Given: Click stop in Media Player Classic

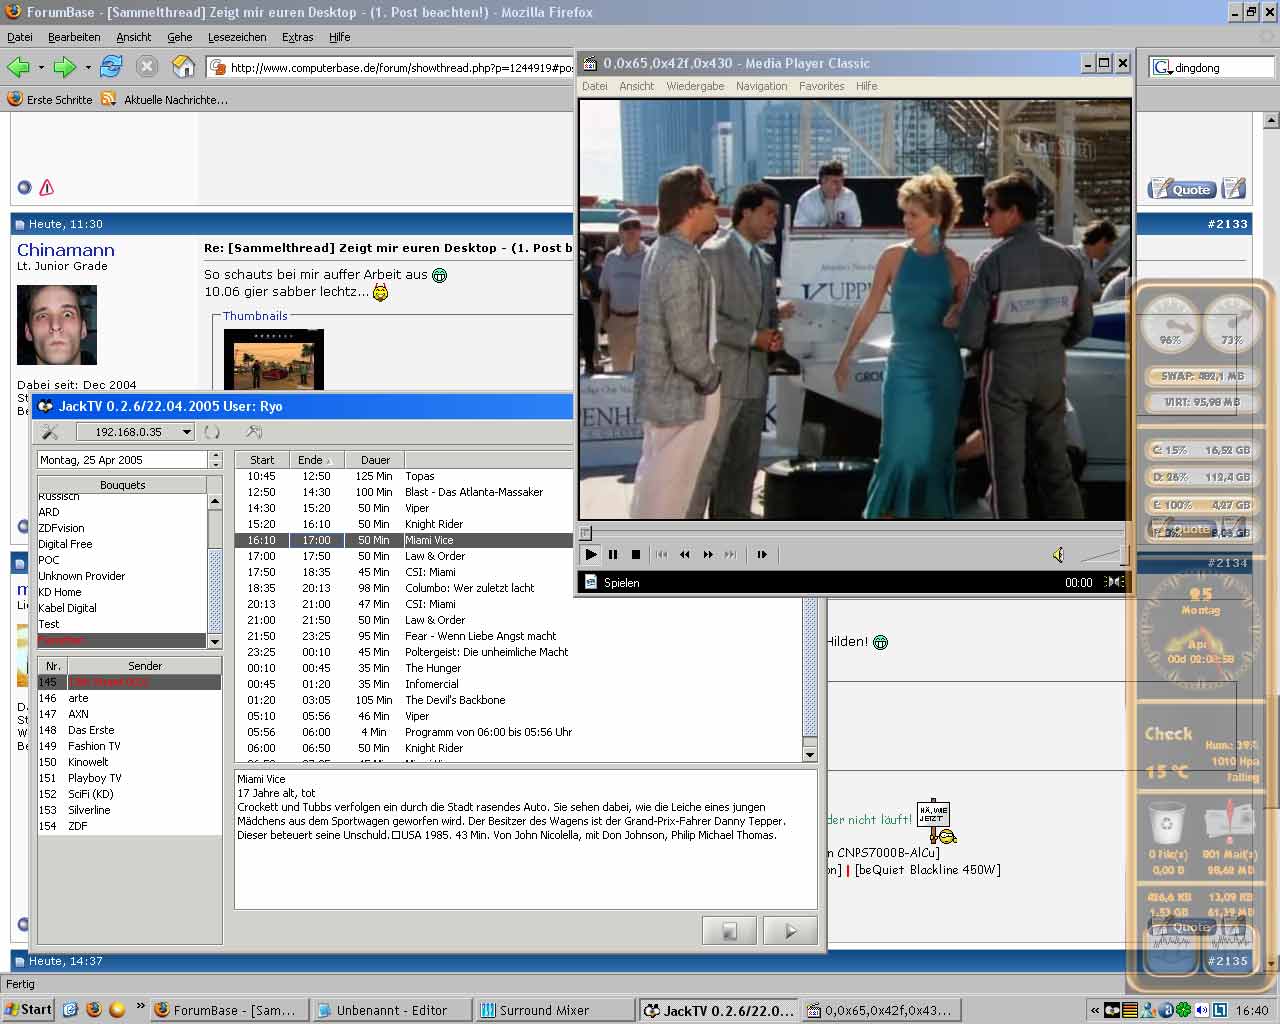Looking at the screenshot, I should 636,554.
